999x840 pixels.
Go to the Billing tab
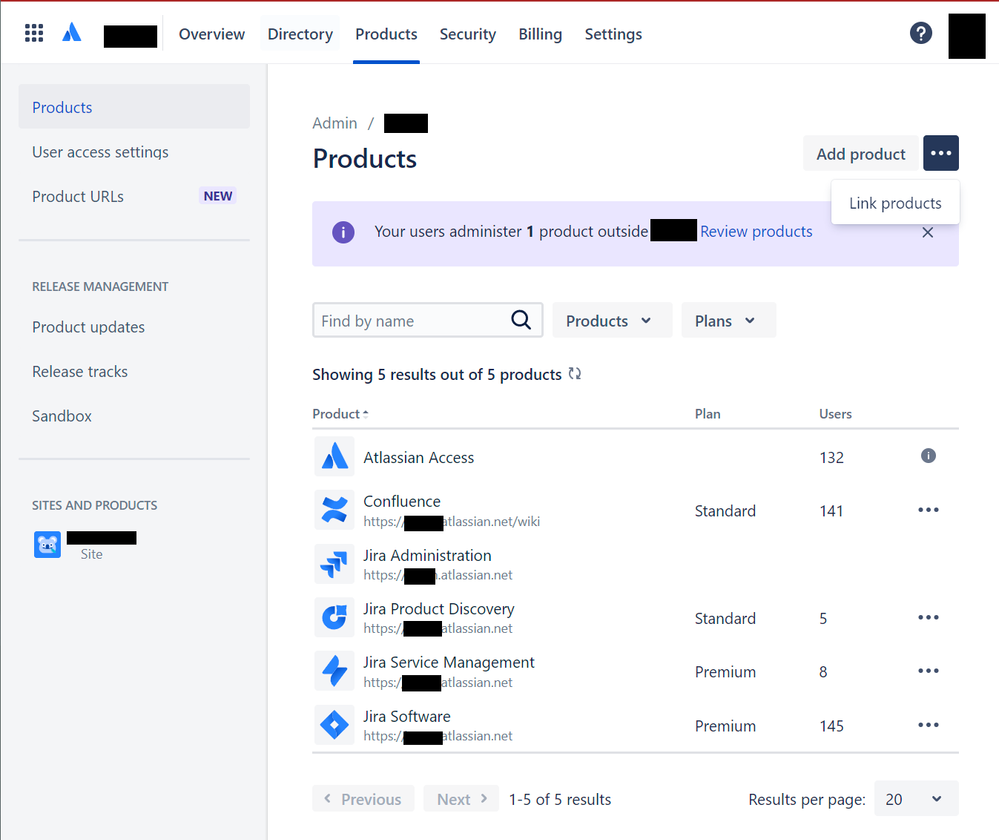(540, 34)
